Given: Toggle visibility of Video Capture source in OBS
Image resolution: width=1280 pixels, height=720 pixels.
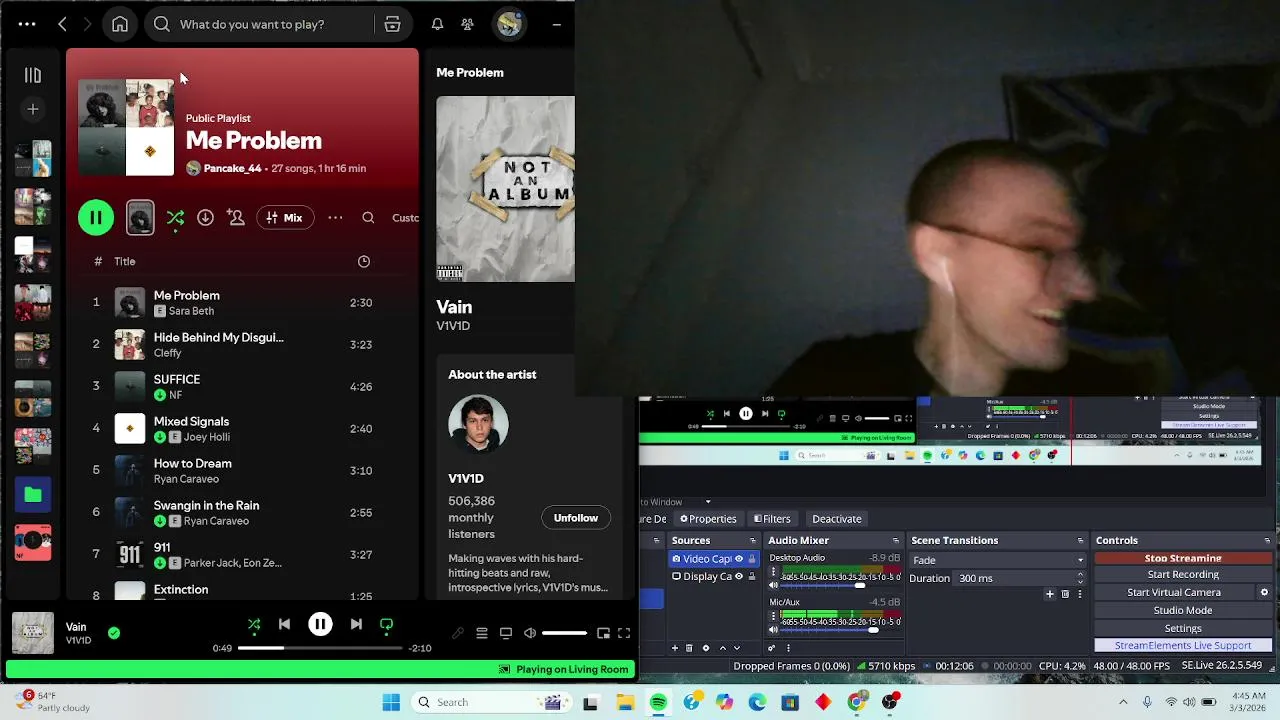Looking at the screenshot, I should 739,559.
